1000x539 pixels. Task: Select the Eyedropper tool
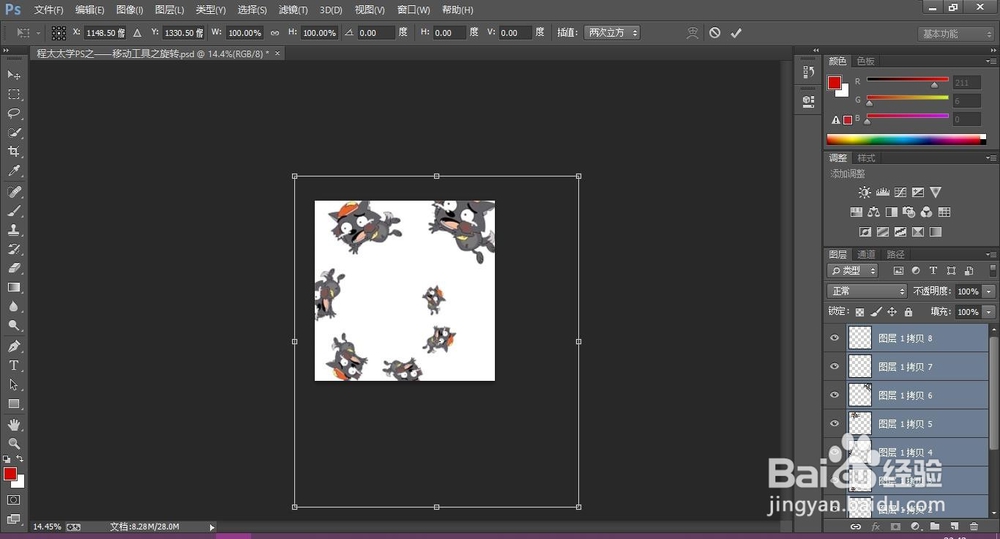point(13,170)
